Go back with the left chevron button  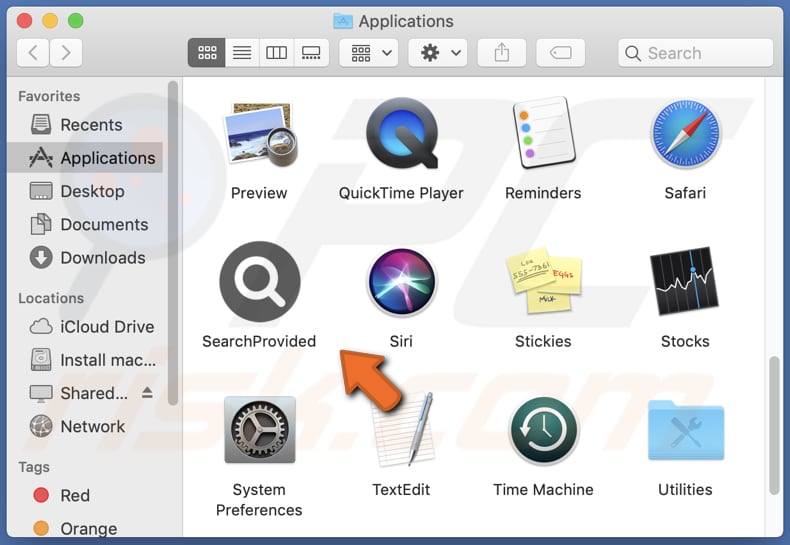coord(33,52)
